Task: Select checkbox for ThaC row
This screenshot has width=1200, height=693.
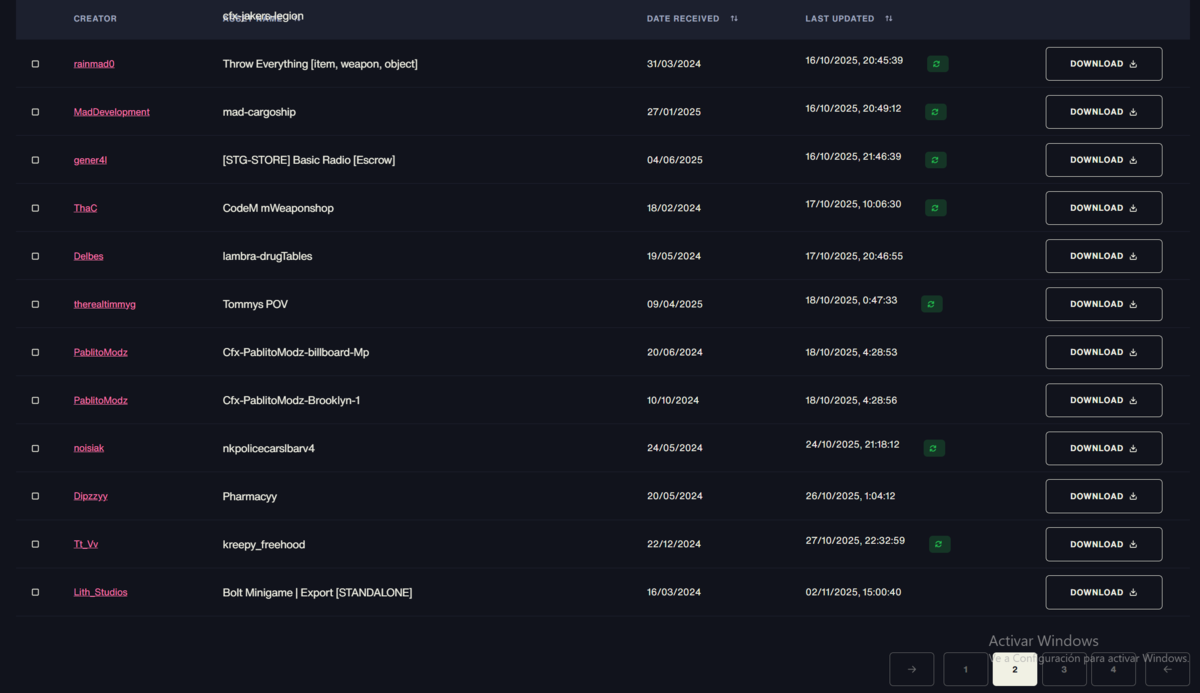Action: click(35, 208)
